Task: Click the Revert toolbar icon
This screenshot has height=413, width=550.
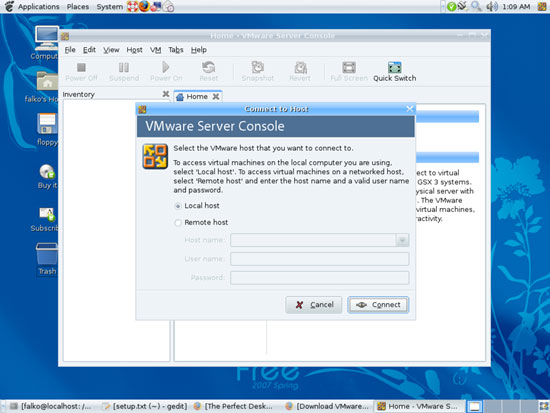Action: click(x=300, y=67)
